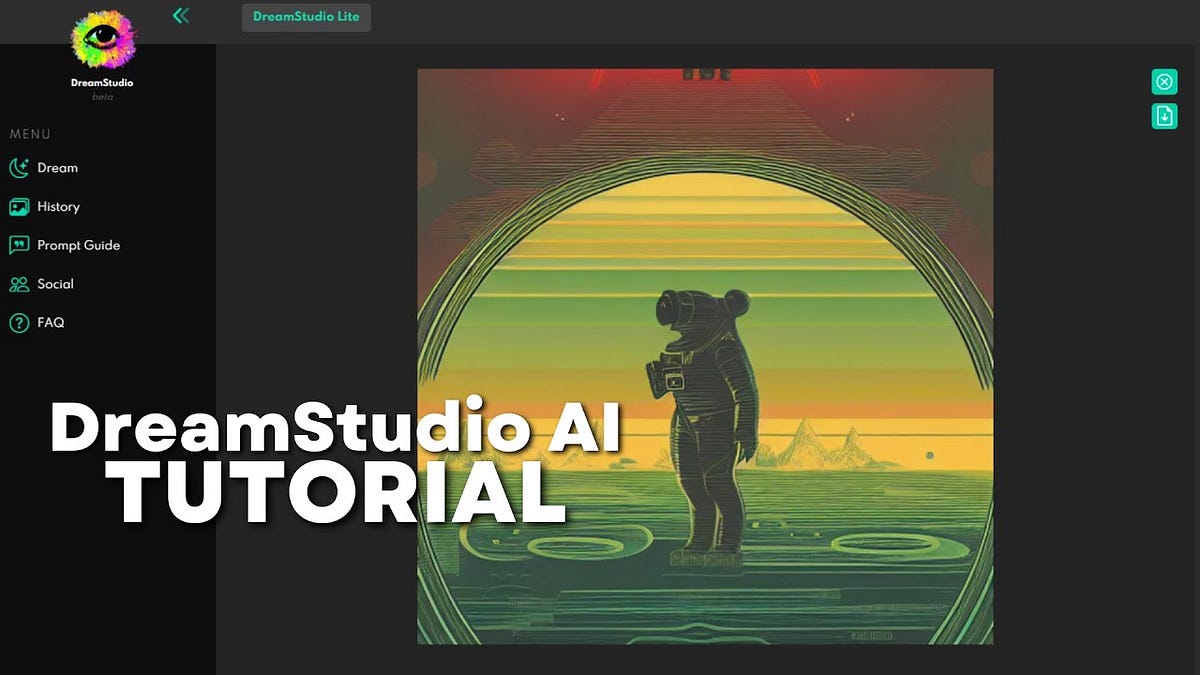
Task: Click the DreamStudio title text
Action: tap(103, 83)
